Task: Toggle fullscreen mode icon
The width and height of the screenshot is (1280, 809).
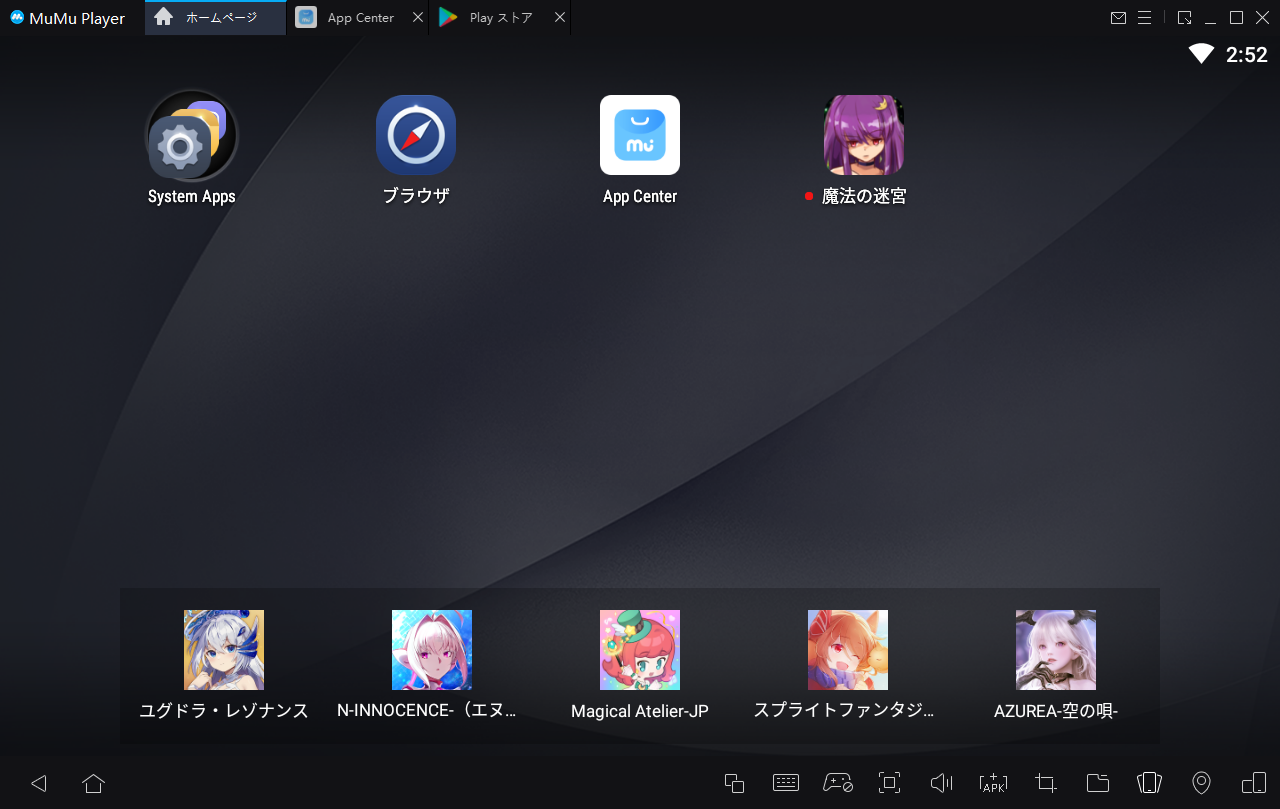Action: (x=890, y=783)
